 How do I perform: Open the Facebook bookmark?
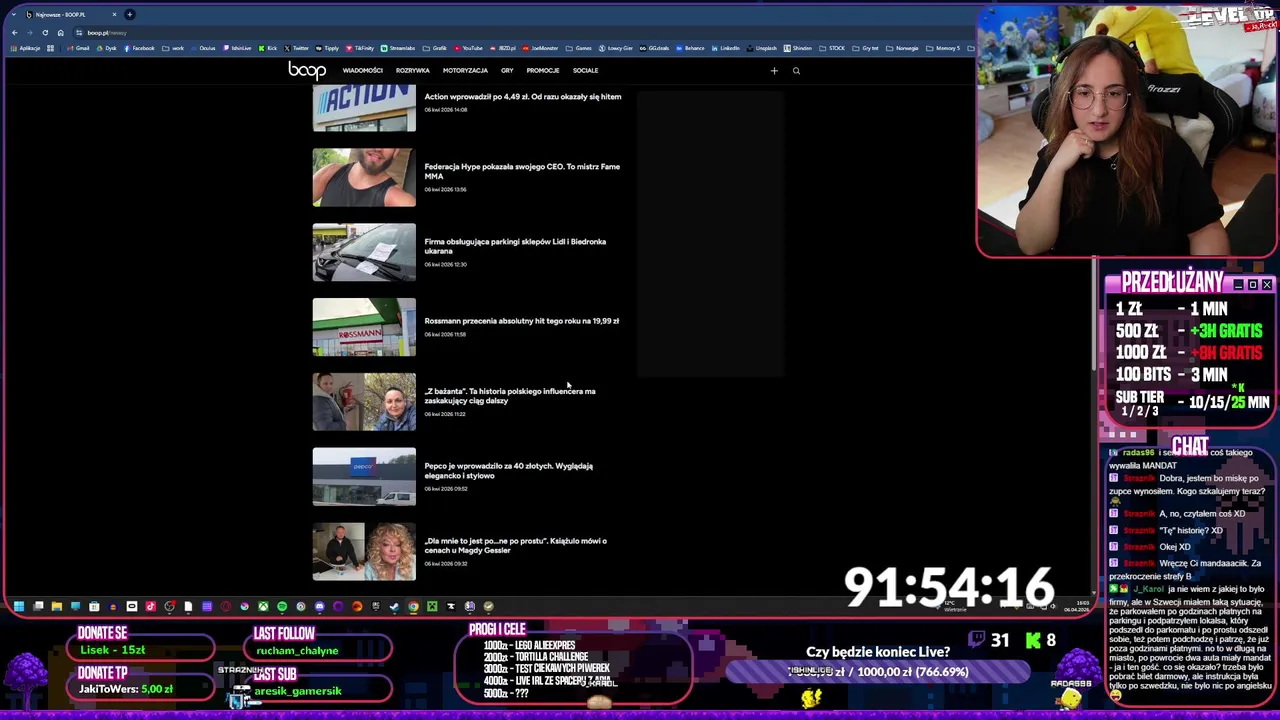(138, 48)
